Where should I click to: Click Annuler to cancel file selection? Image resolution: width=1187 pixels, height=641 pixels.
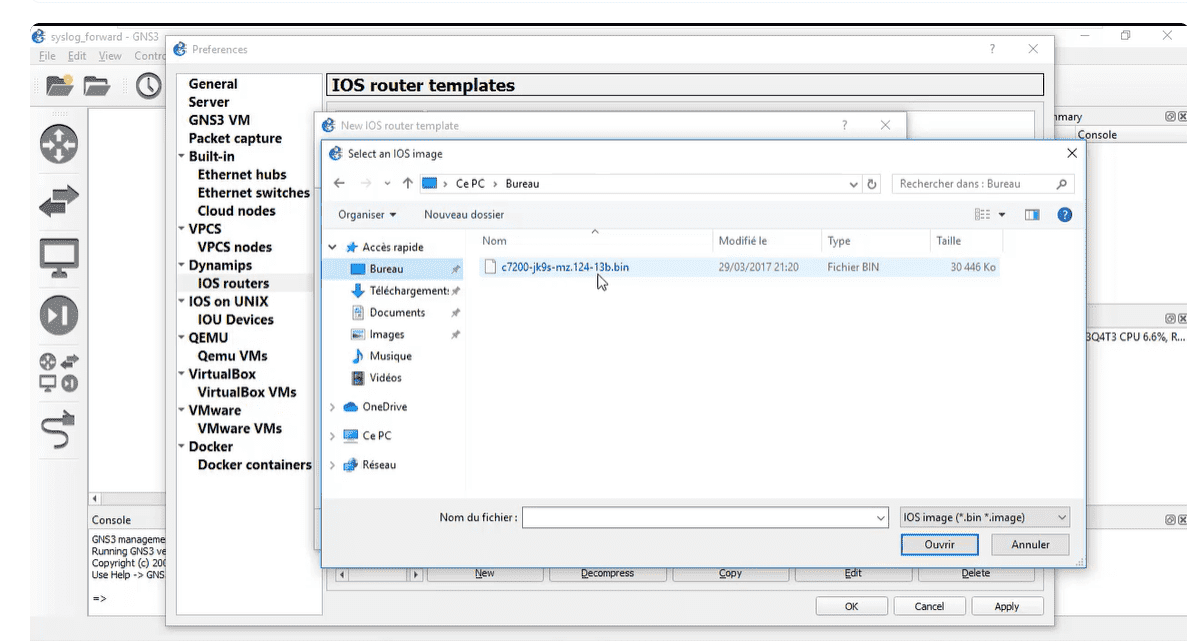pos(1030,545)
